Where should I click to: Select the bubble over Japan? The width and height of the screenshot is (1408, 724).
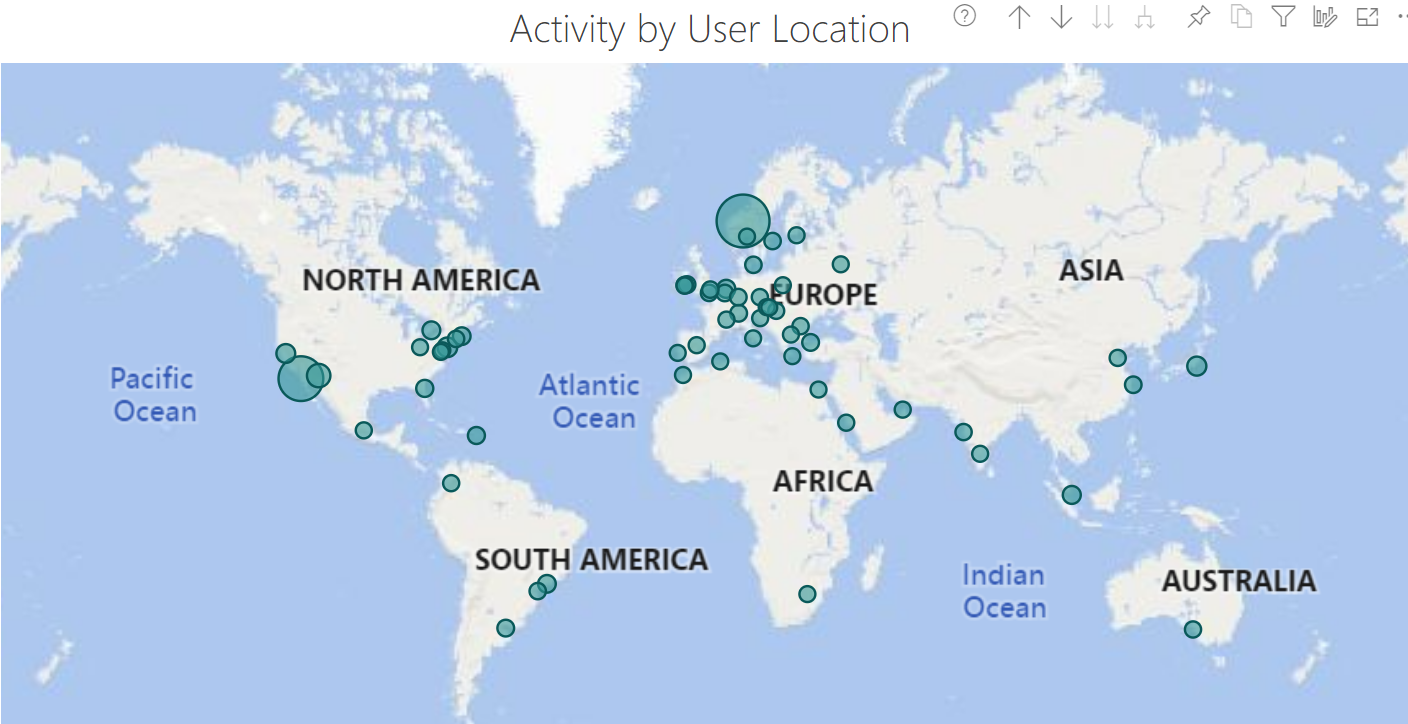click(1196, 366)
